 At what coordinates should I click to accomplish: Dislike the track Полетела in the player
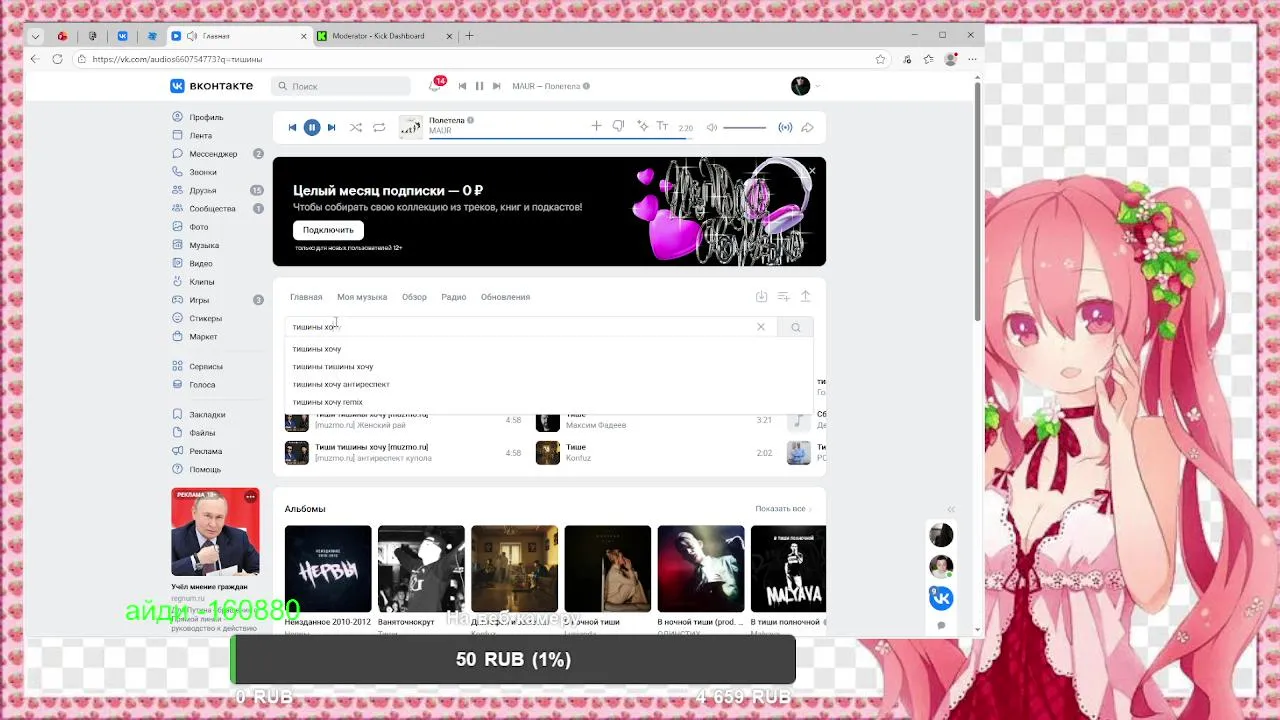coord(618,126)
